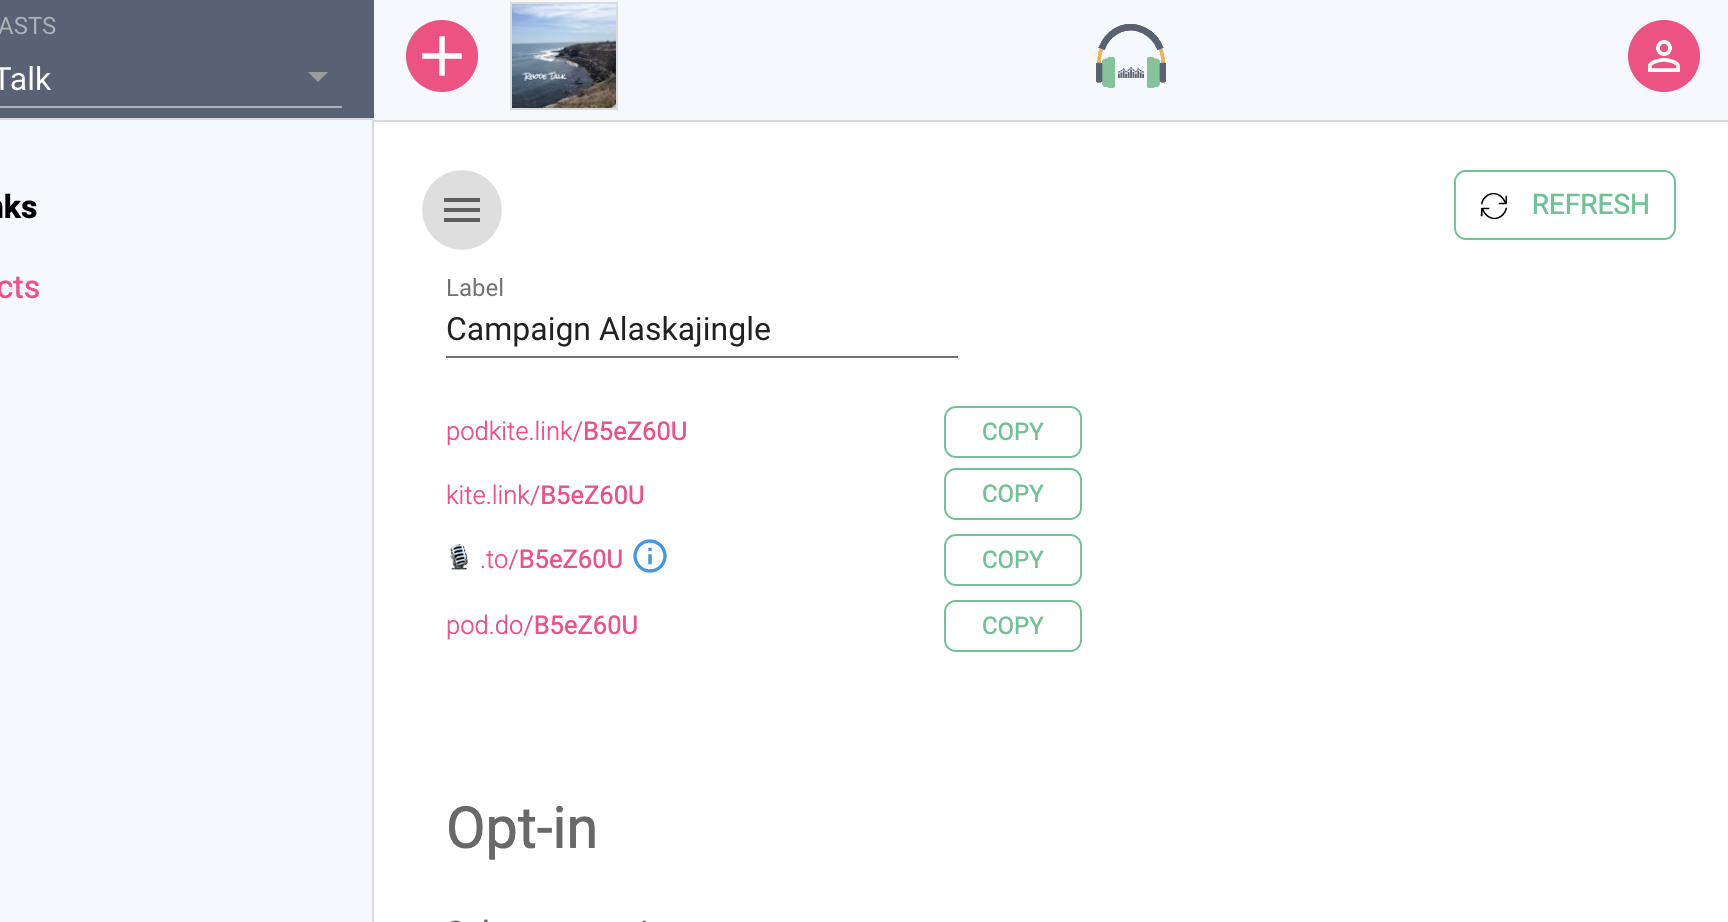Copy the pod.do/B5eZ60U link
This screenshot has width=1728, height=922.
(x=1012, y=625)
